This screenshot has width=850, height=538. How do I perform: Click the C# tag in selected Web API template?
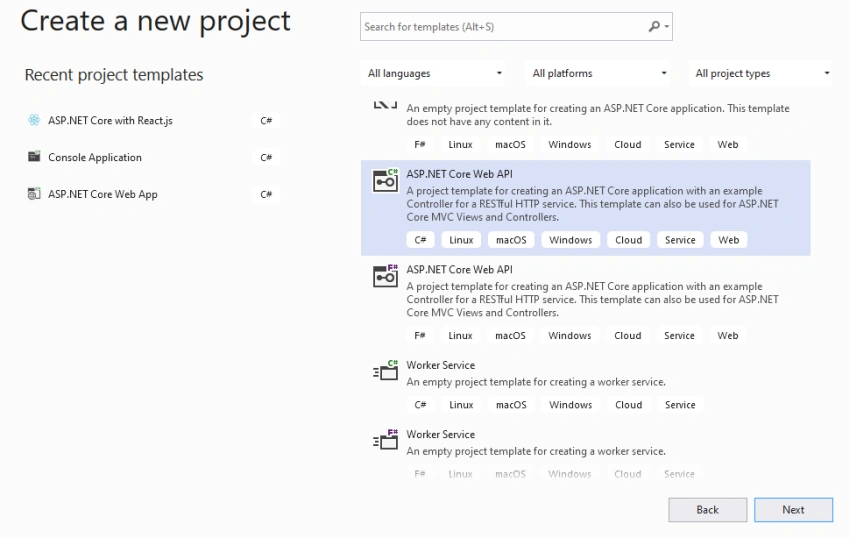click(420, 240)
